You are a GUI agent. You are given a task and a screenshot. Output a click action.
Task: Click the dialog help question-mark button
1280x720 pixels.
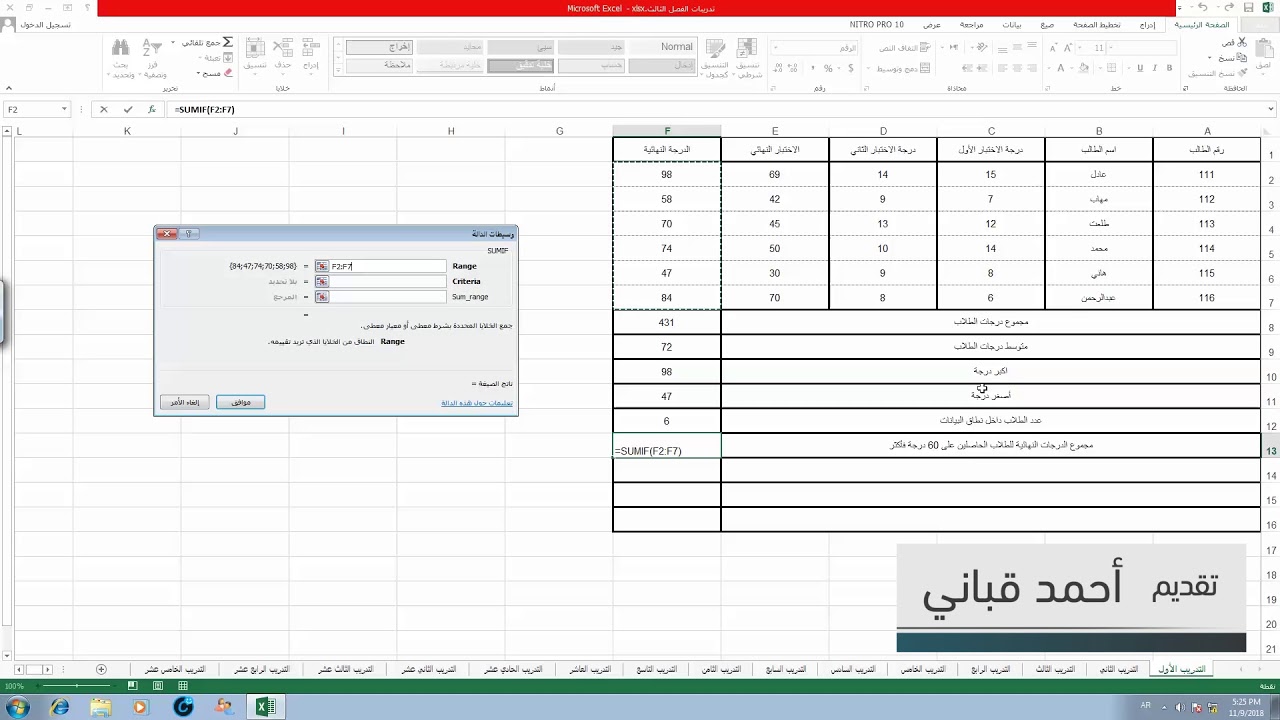pos(188,234)
